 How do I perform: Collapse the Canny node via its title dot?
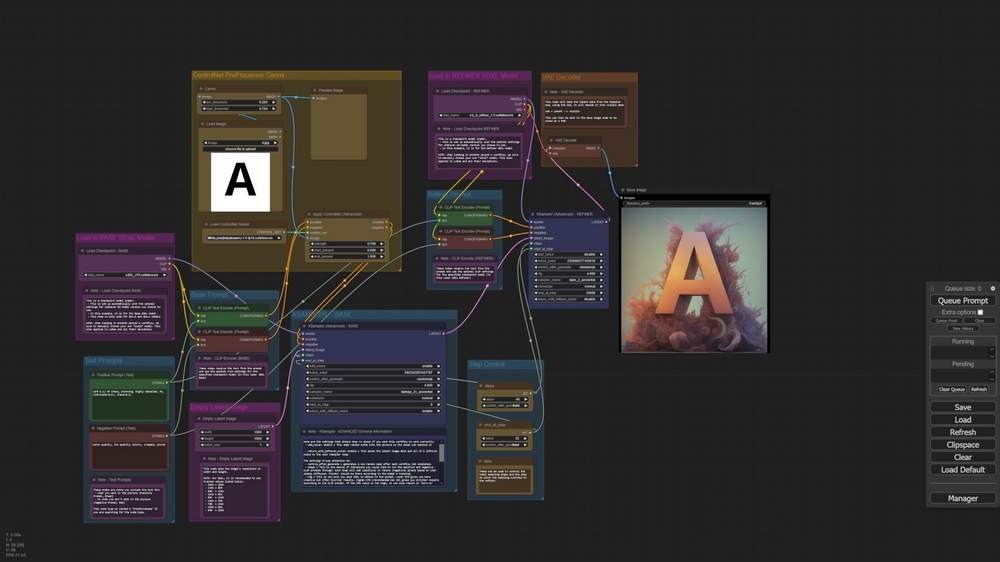coord(202,89)
